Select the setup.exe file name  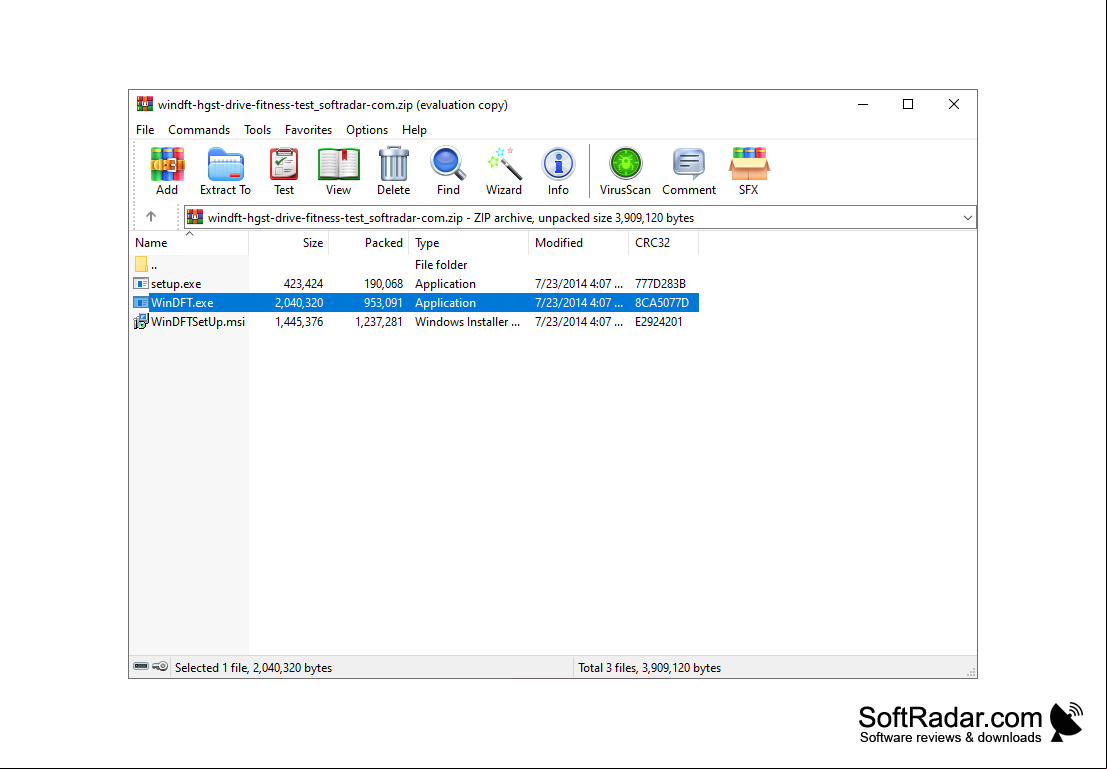[x=176, y=284]
